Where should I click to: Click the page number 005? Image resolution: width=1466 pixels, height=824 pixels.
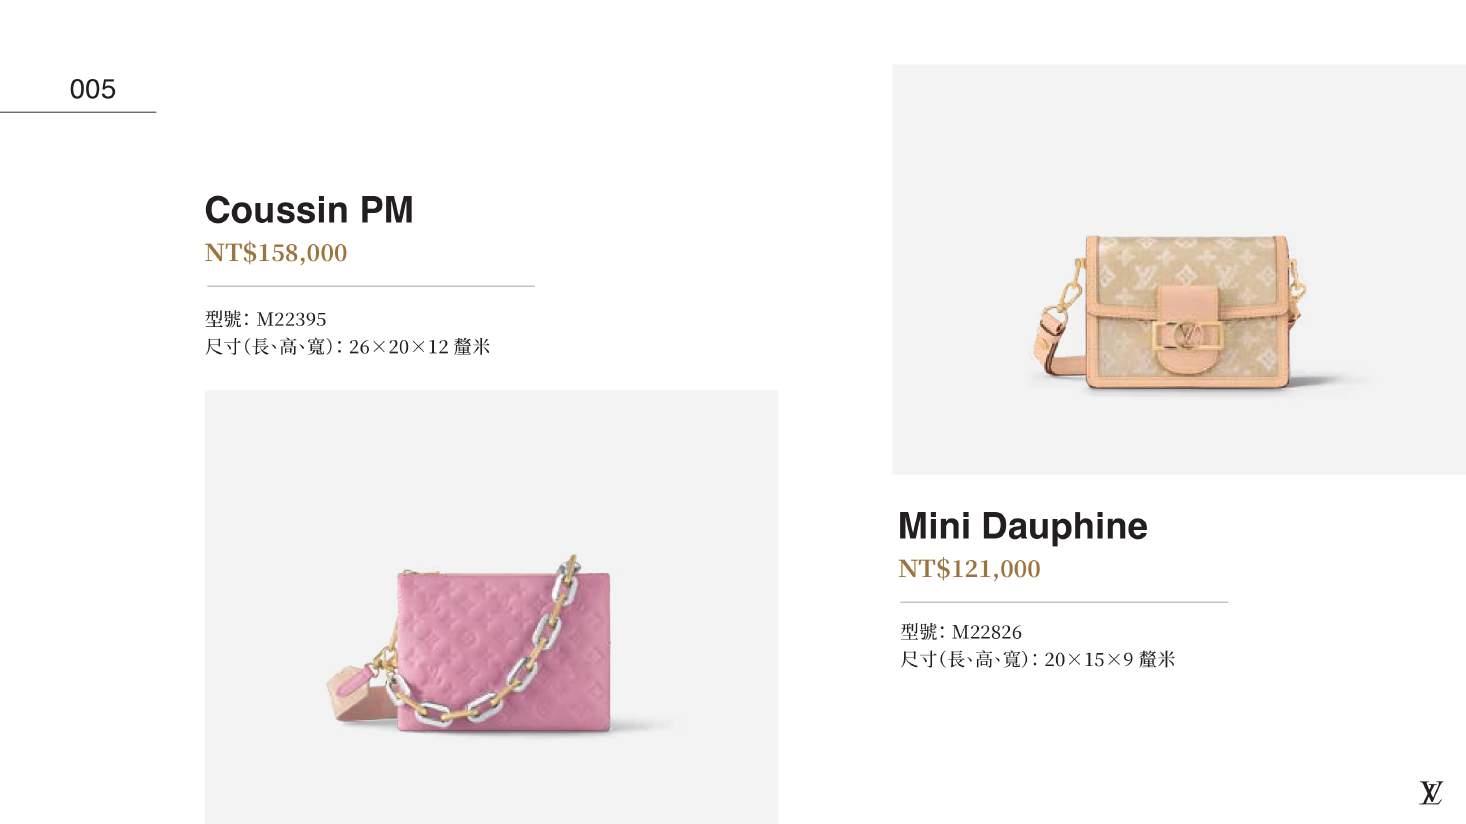pos(93,89)
